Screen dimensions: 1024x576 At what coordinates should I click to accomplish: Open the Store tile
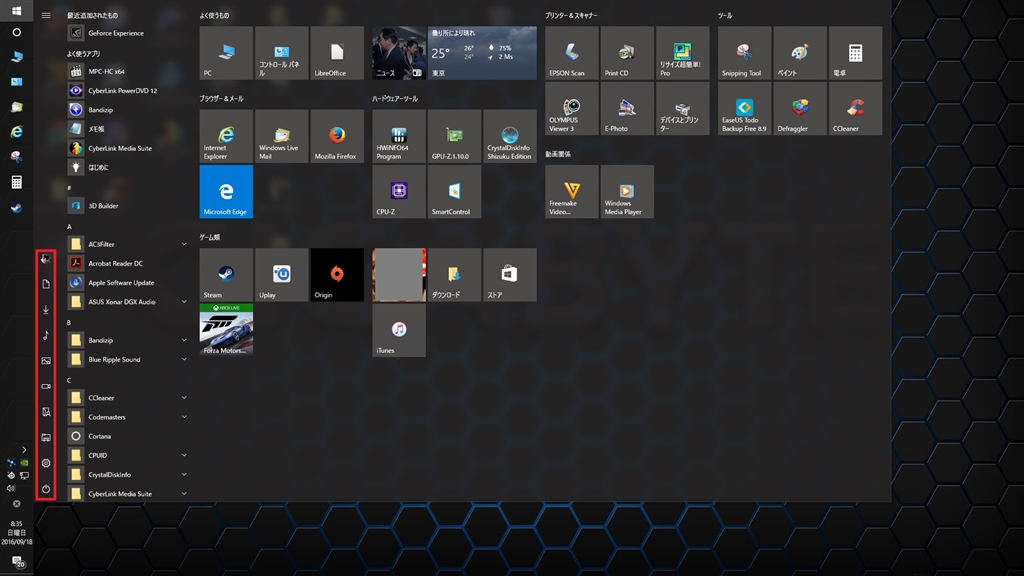tap(510, 274)
